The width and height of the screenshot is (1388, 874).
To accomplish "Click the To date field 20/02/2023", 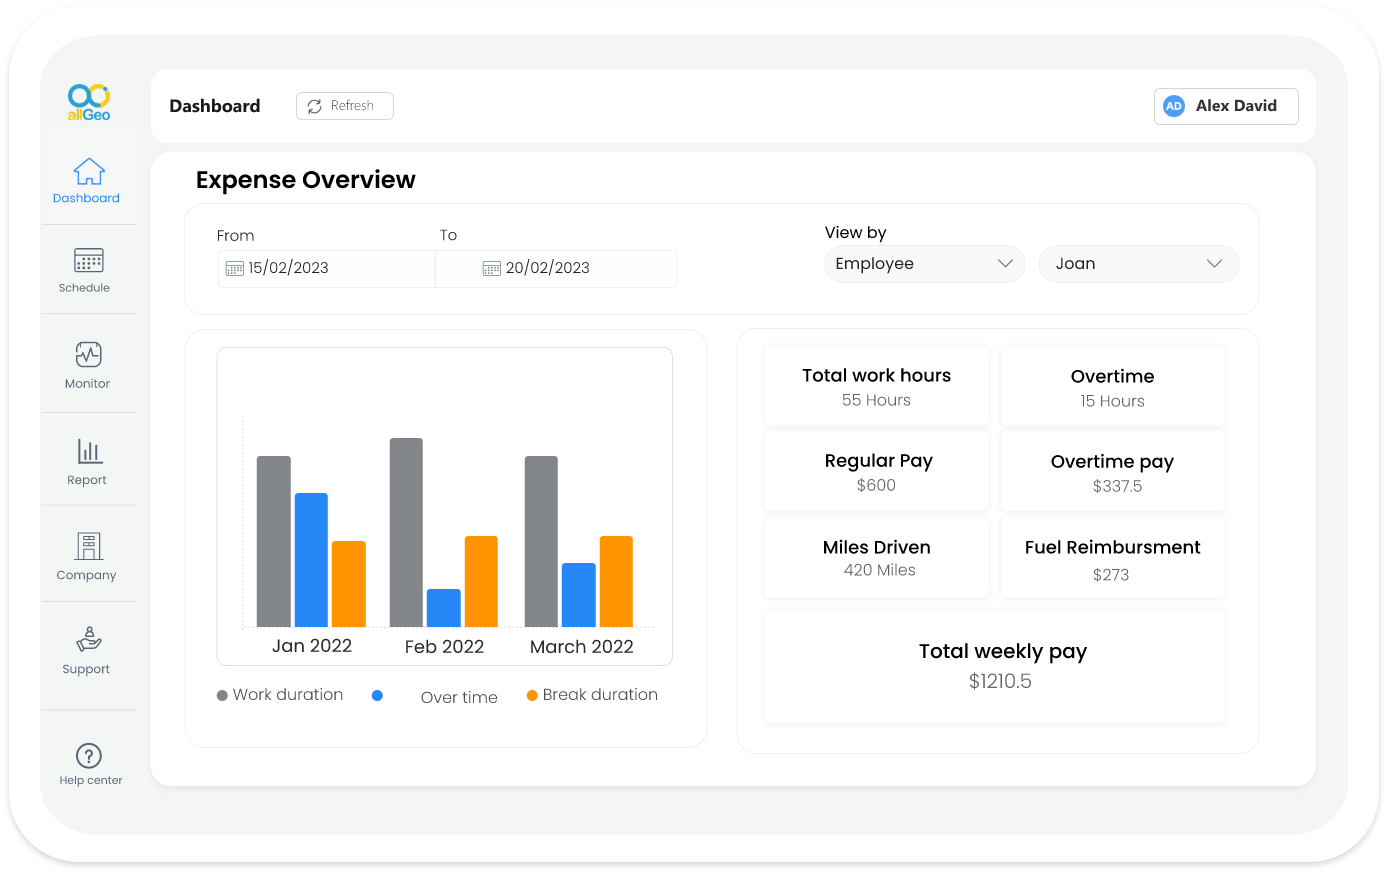I will pyautogui.click(x=557, y=268).
